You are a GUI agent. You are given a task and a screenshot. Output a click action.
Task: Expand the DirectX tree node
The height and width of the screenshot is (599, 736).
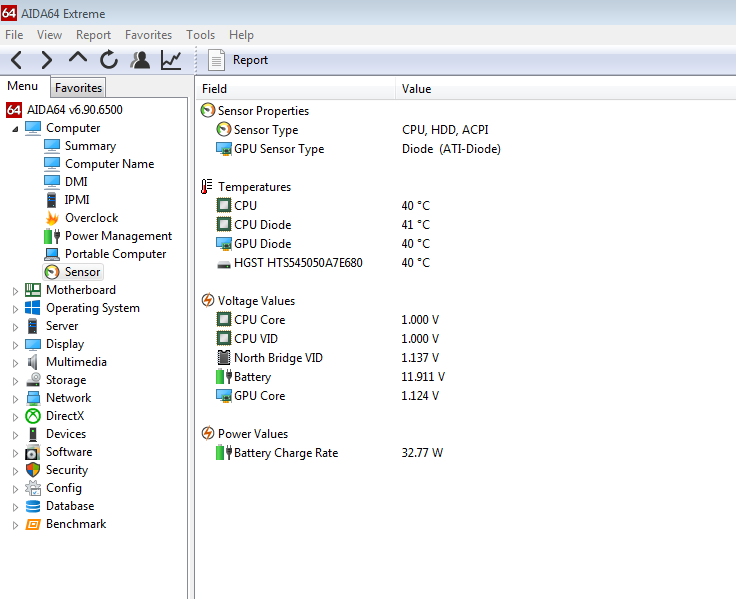point(15,417)
